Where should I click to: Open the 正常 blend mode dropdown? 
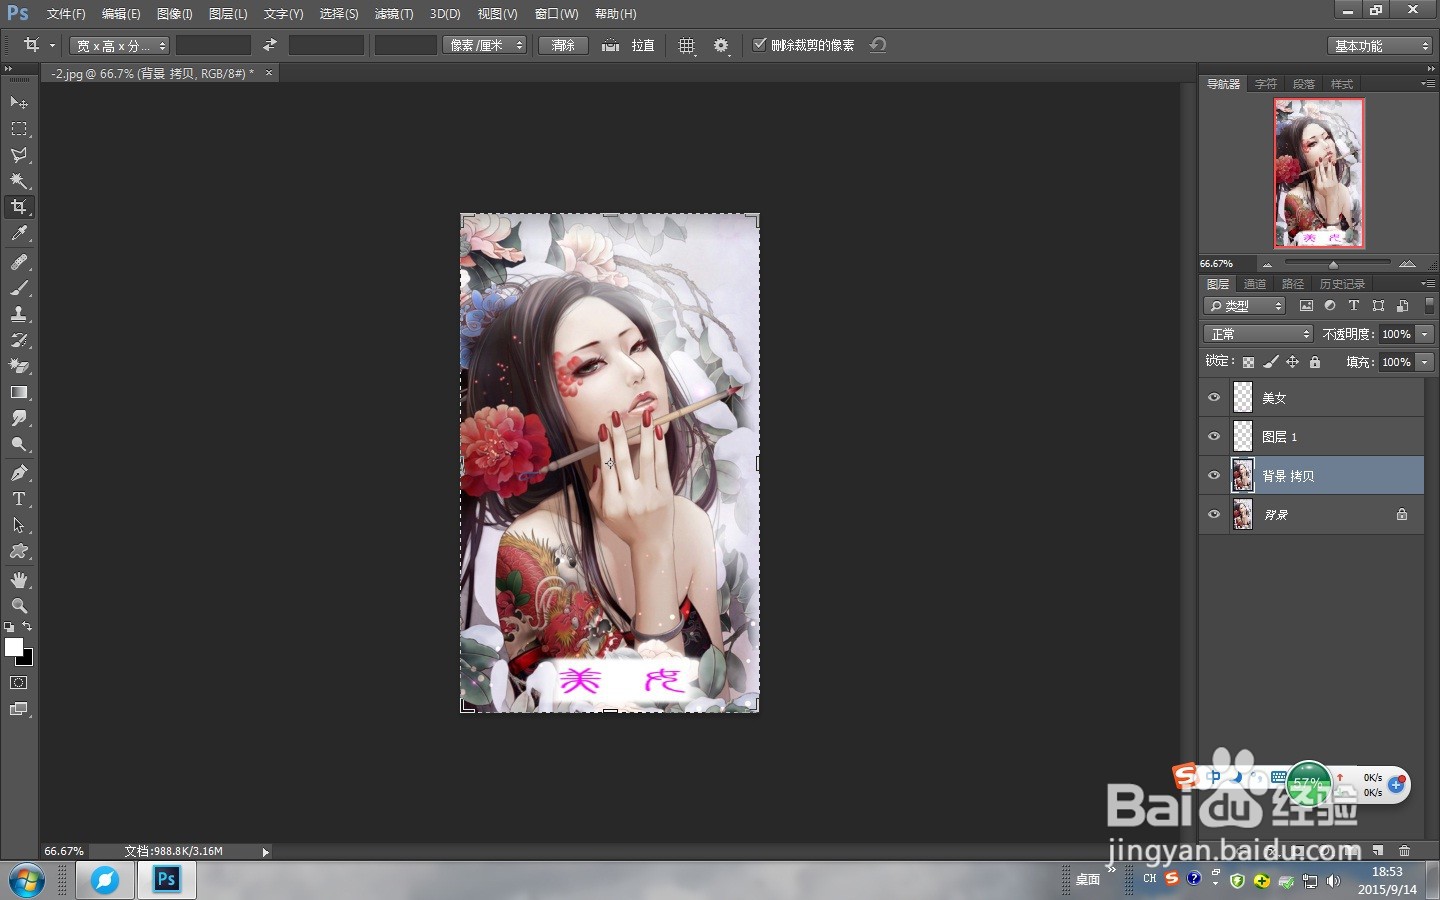1258,334
